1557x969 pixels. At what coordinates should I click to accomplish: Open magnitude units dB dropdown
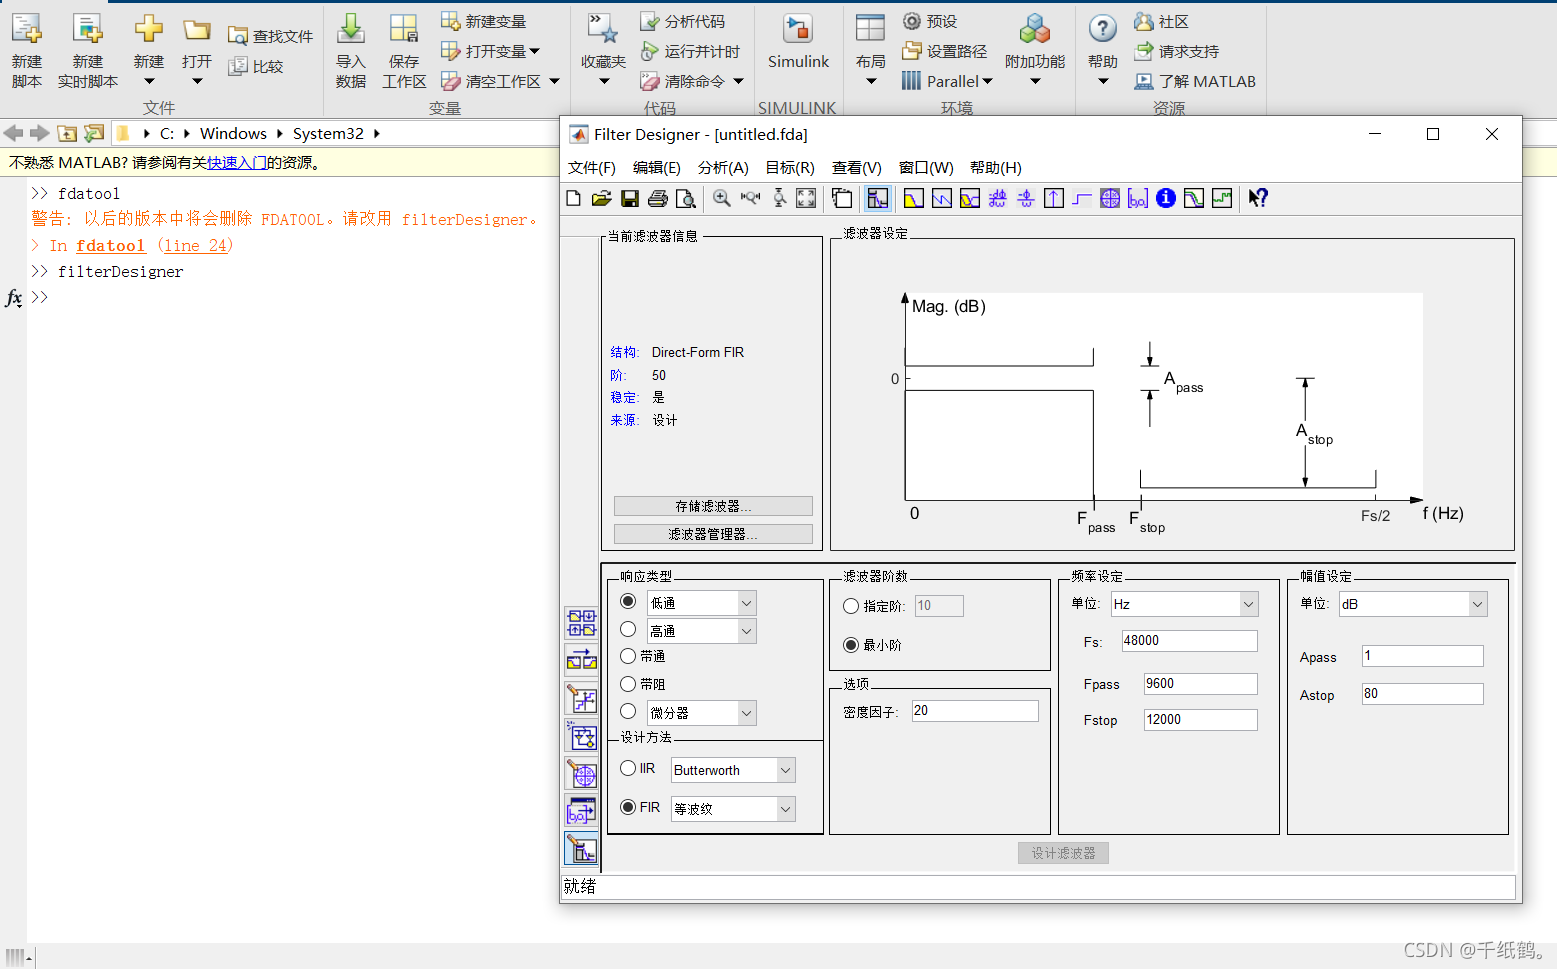[1477, 604]
